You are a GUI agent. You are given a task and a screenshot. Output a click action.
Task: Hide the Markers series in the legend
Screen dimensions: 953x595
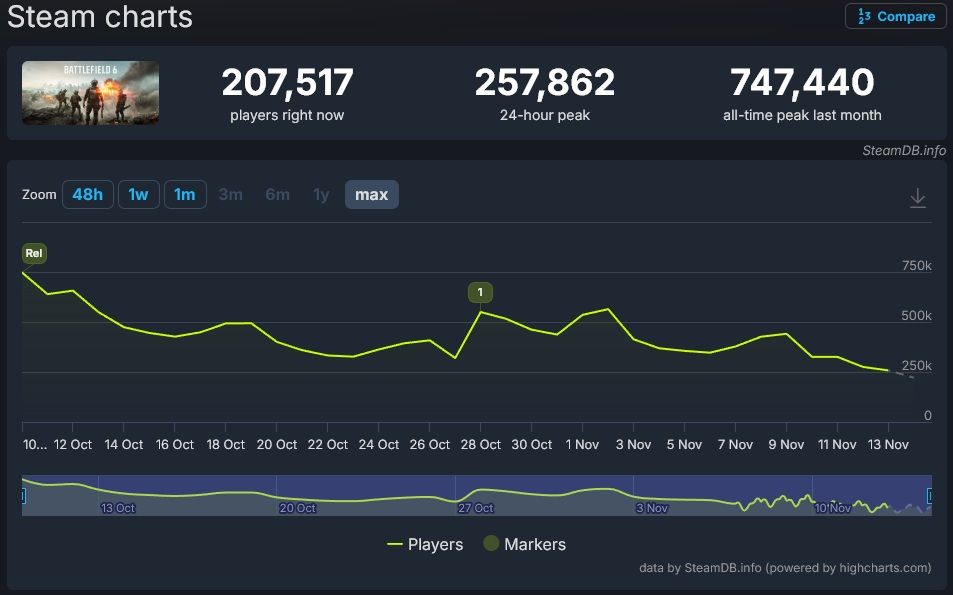click(524, 544)
